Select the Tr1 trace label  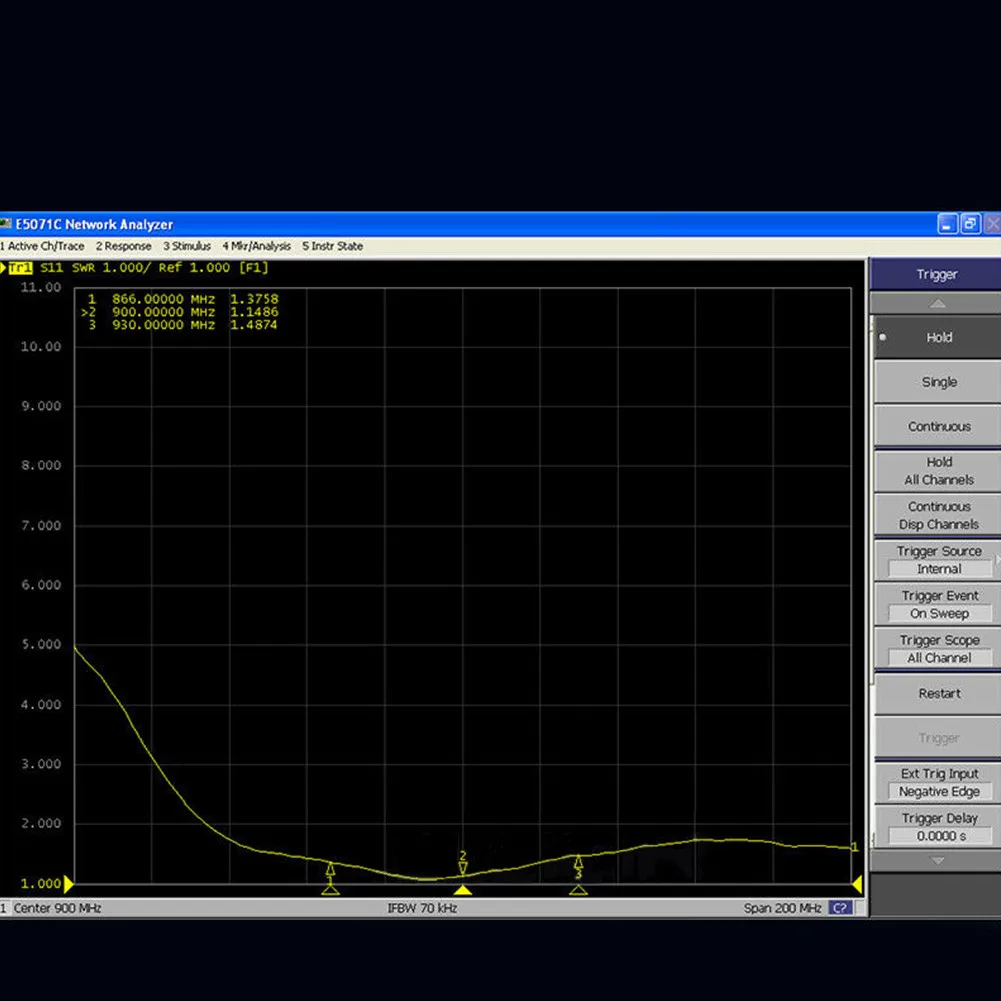21,268
